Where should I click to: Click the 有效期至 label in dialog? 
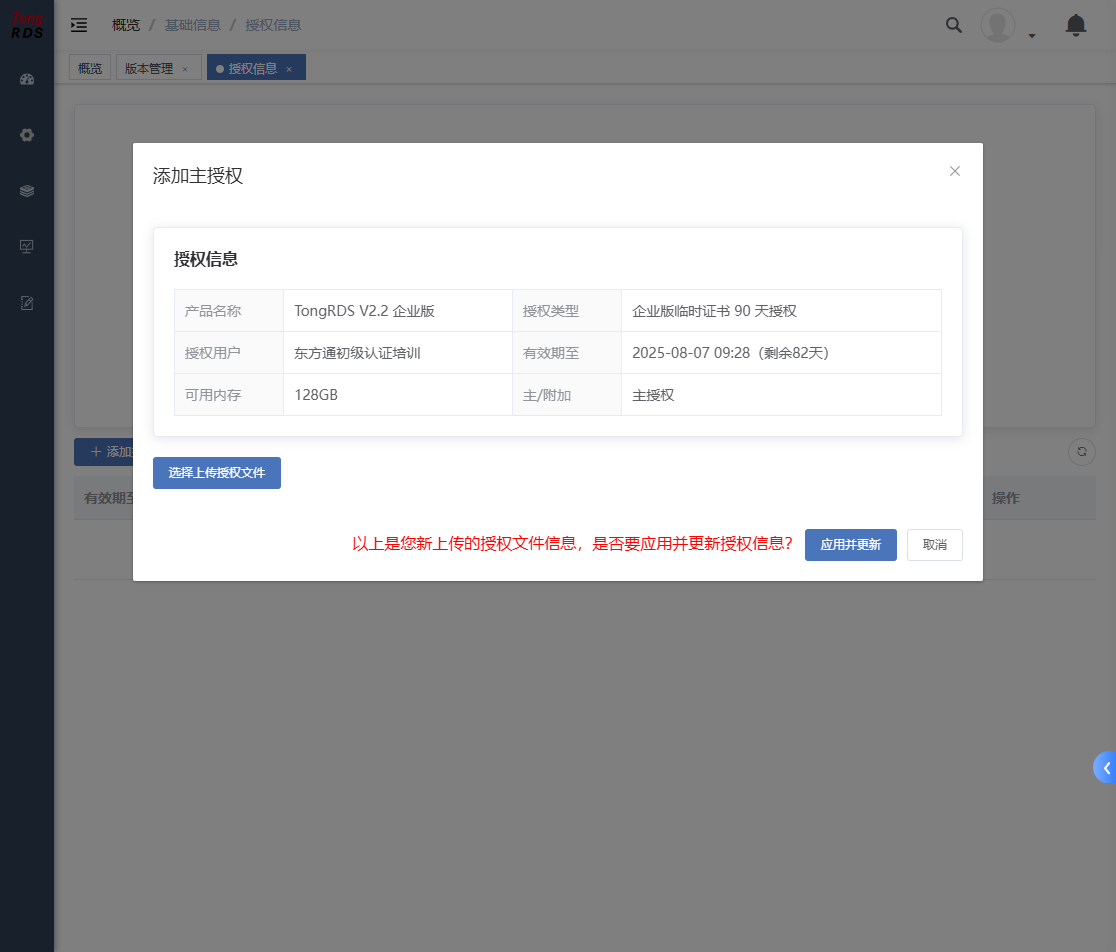point(551,353)
